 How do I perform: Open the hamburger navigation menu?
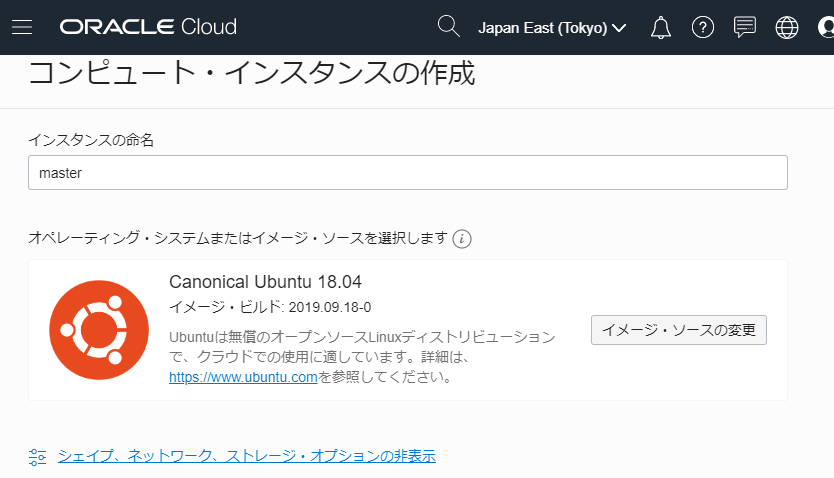(22, 27)
